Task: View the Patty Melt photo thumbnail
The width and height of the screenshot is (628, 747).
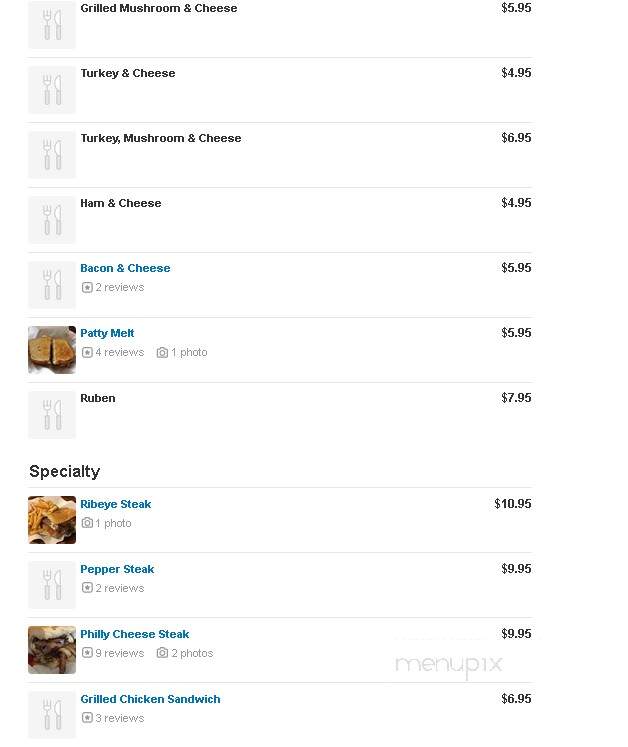Action: (x=52, y=350)
